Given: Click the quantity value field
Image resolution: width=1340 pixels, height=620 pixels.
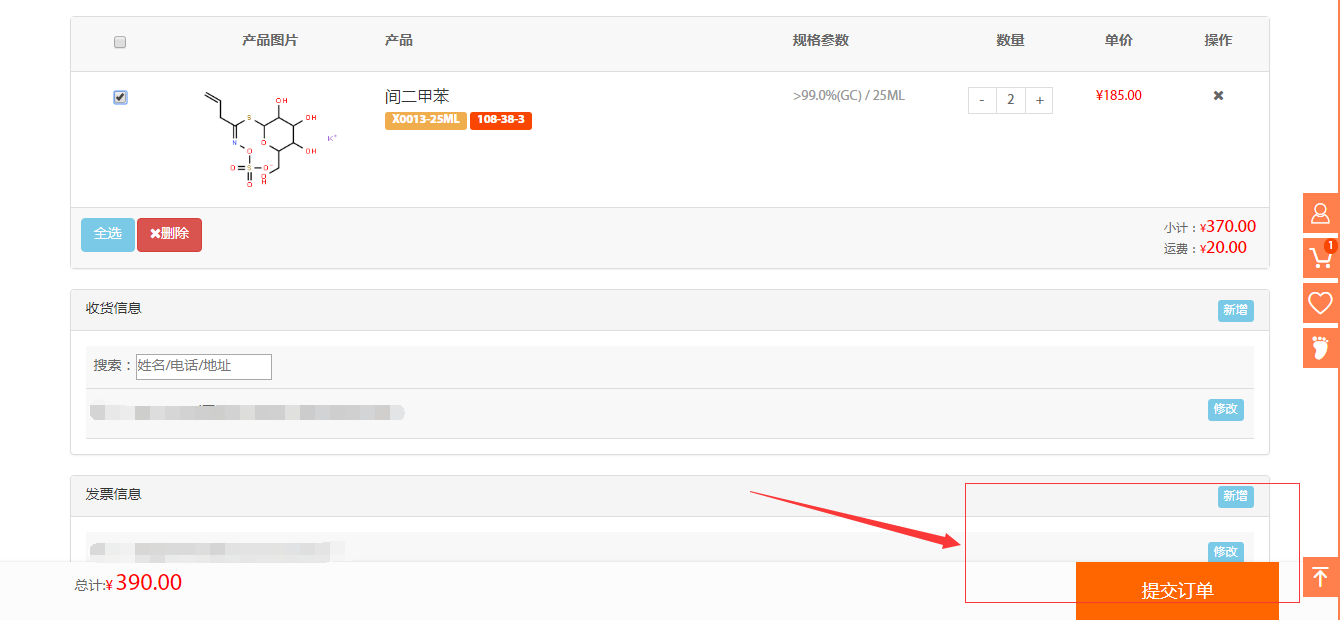Looking at the screenshot, I should (1011, 100).
